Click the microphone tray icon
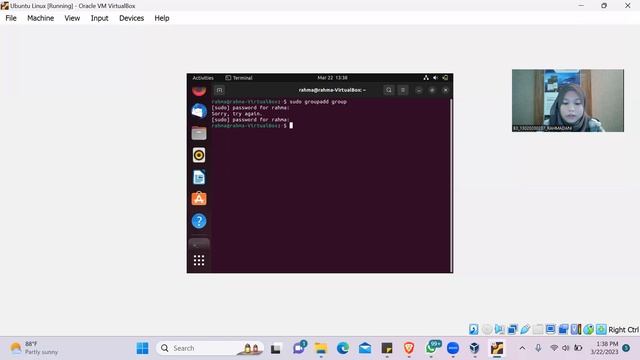Image resolution: width=640 pixels, height=360 pixels. tap(538, 348)
